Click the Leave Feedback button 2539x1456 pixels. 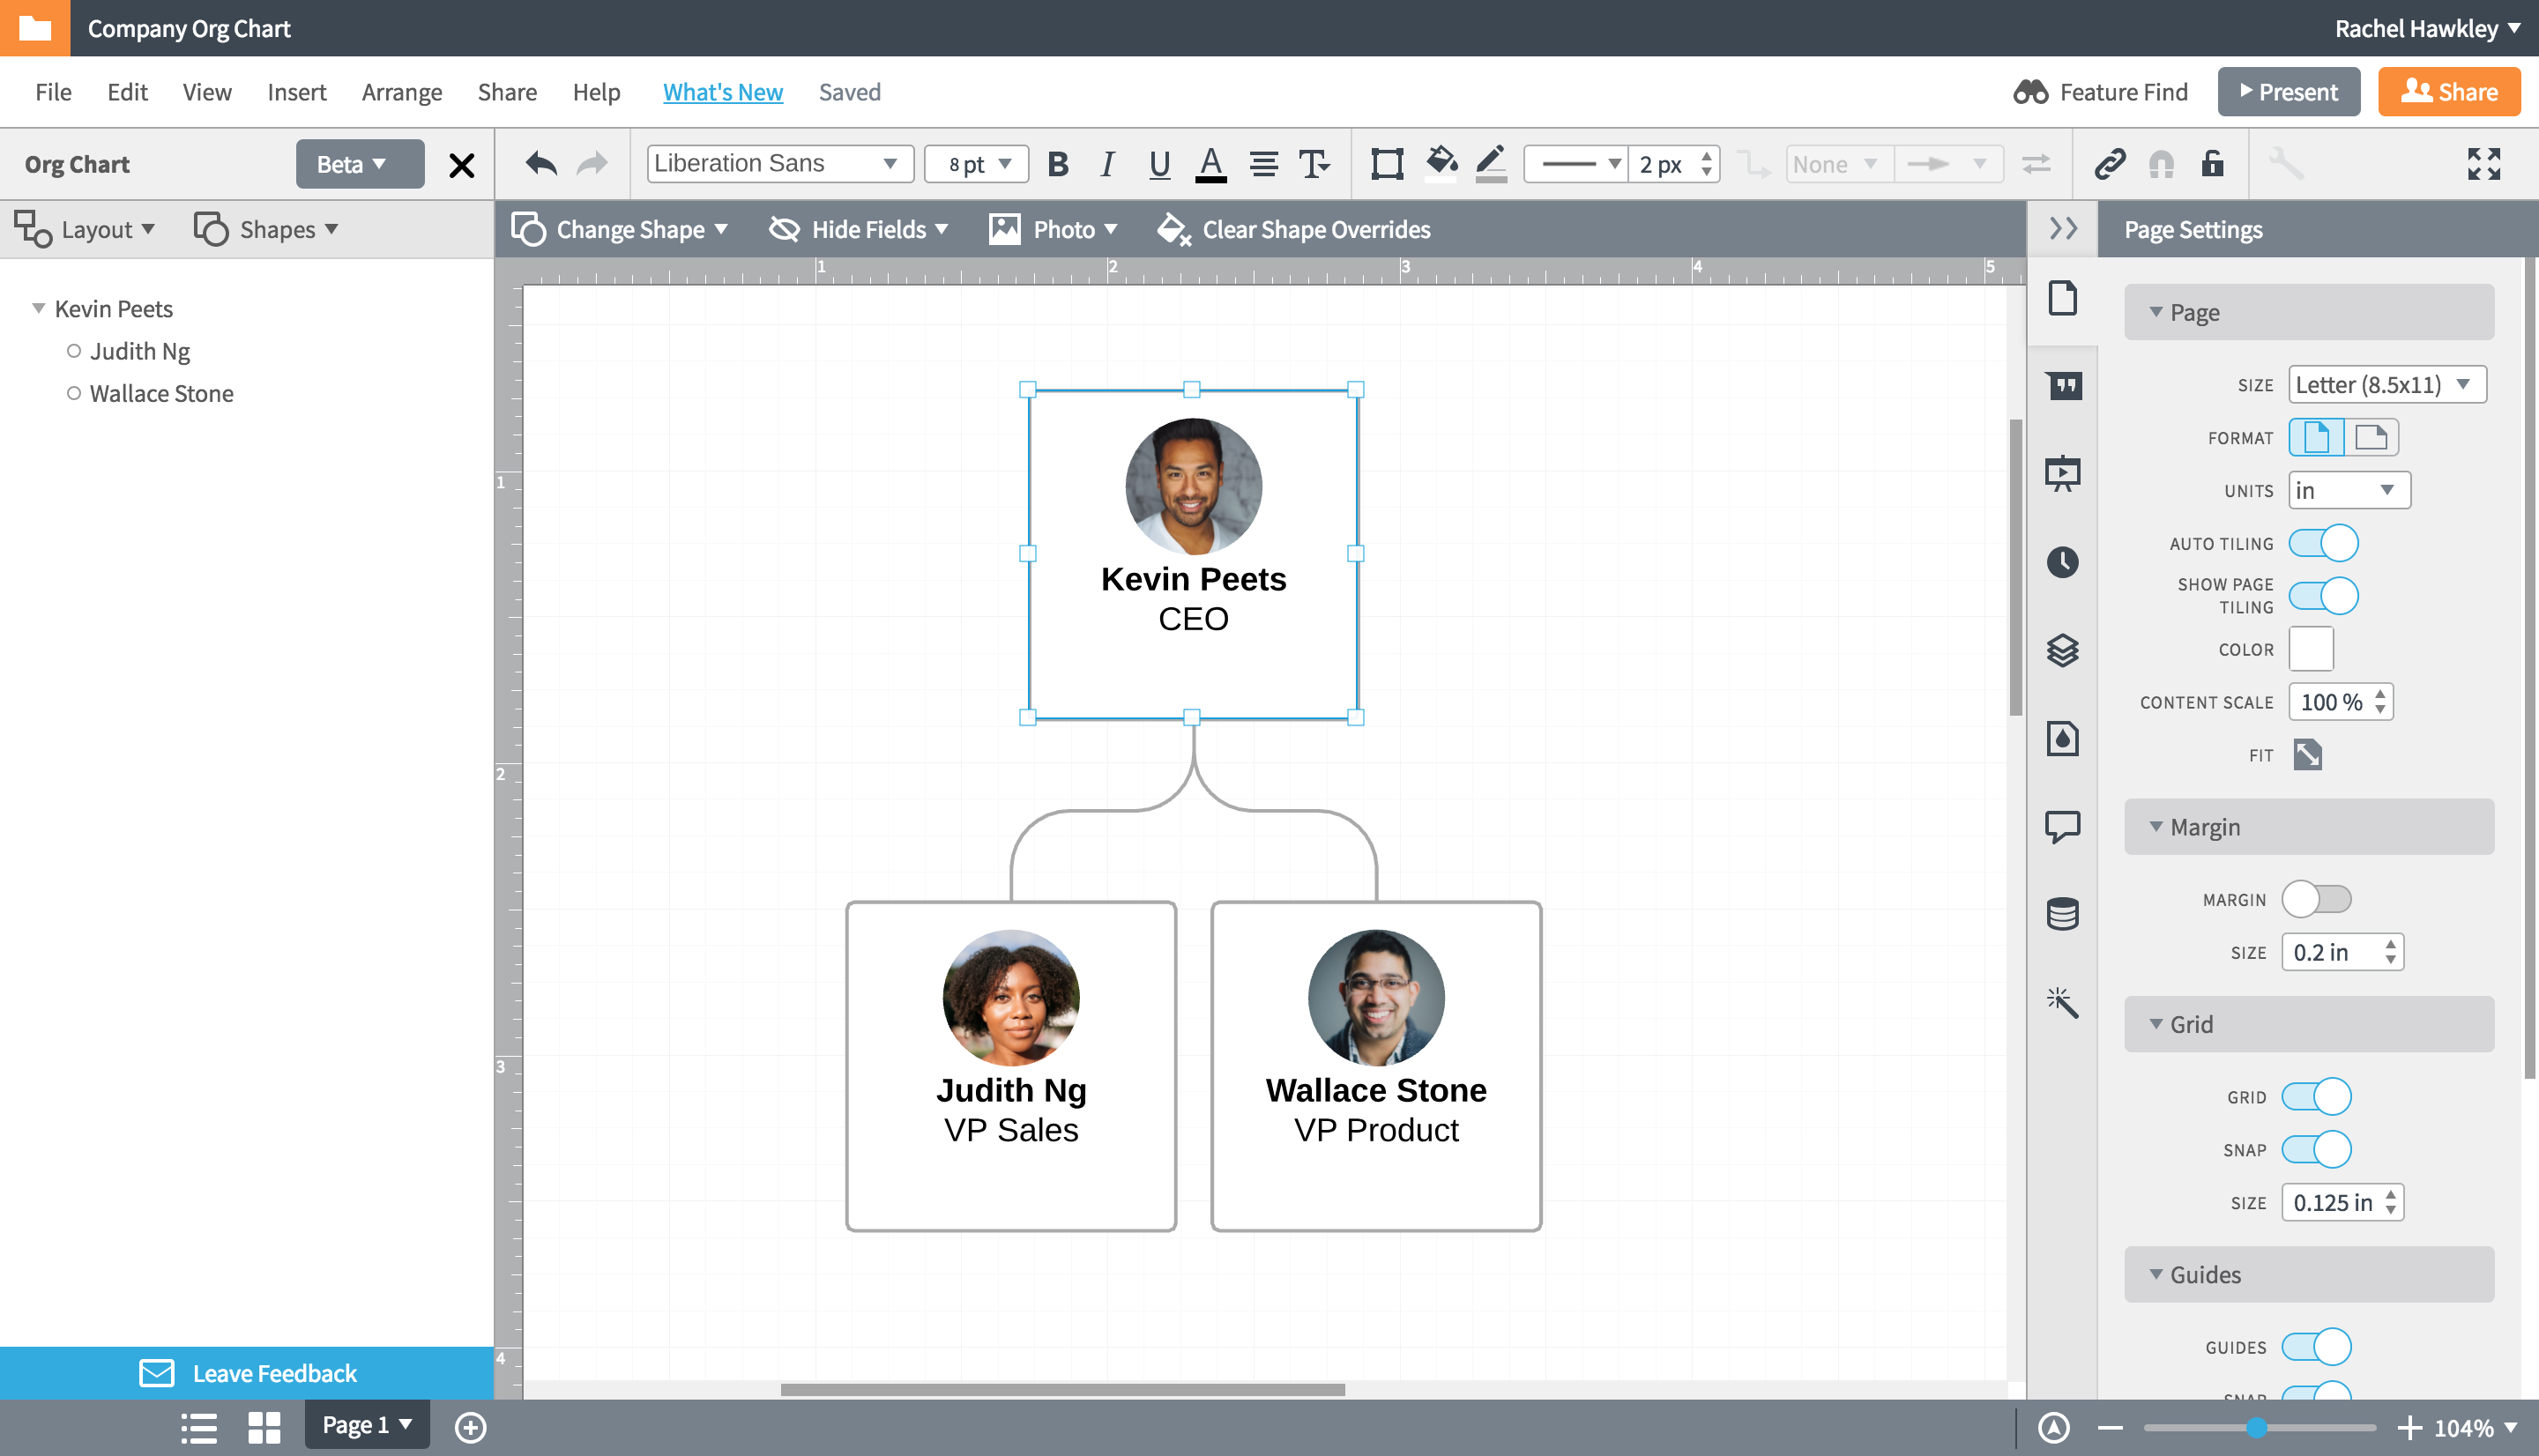(x=244, y=1374)
